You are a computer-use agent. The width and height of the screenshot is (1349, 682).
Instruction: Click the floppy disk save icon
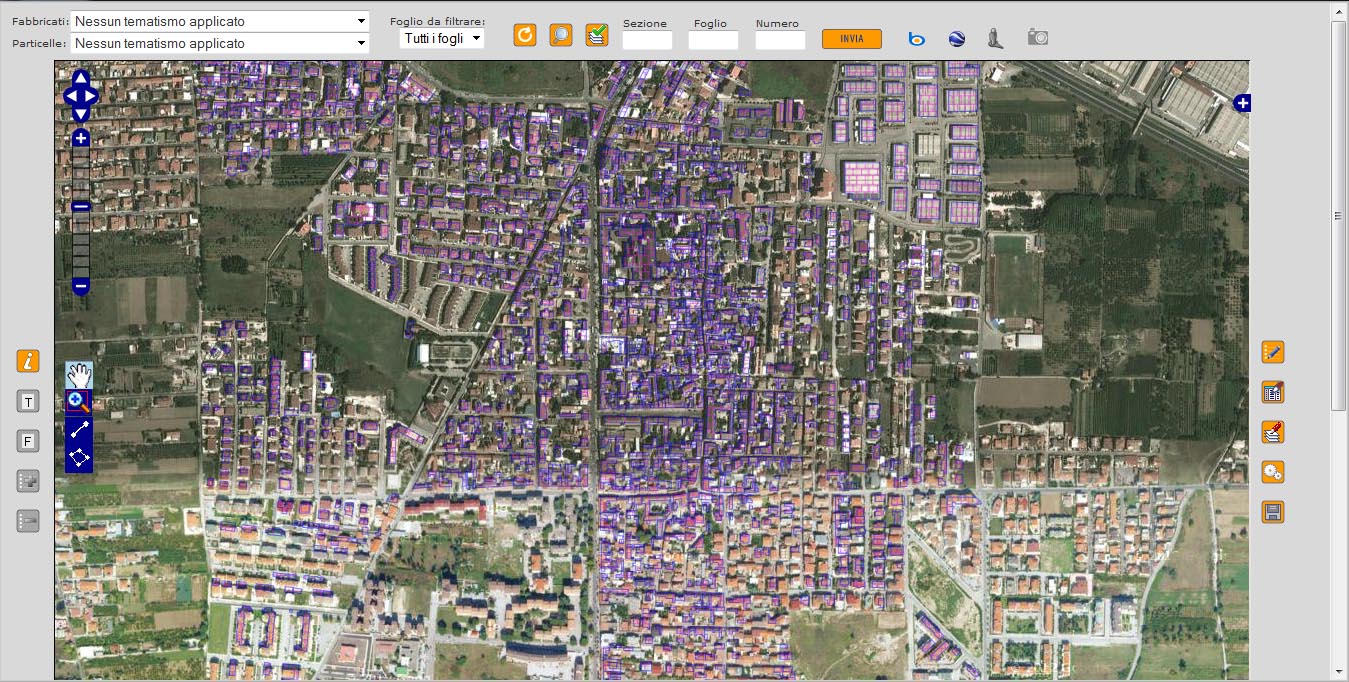click(x=1273, y=512)
